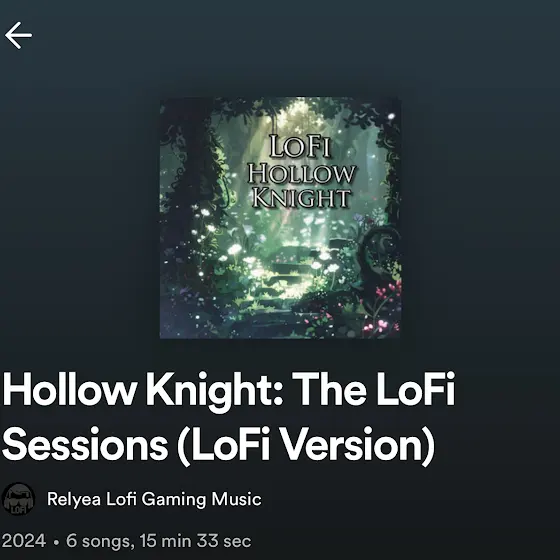Tap the LoFi Hollow Knight lettering on cover
Screen dimensions: 560x560
click(302, 171)
